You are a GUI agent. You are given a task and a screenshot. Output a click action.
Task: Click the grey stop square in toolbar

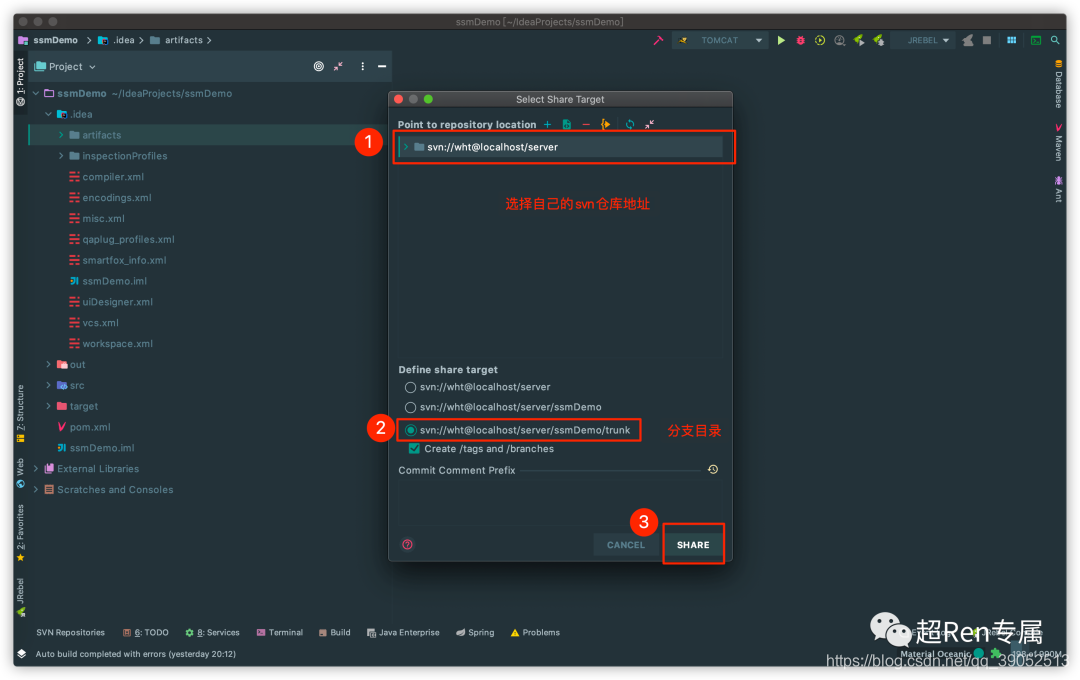pyautogui.click(x=987, y=41)
